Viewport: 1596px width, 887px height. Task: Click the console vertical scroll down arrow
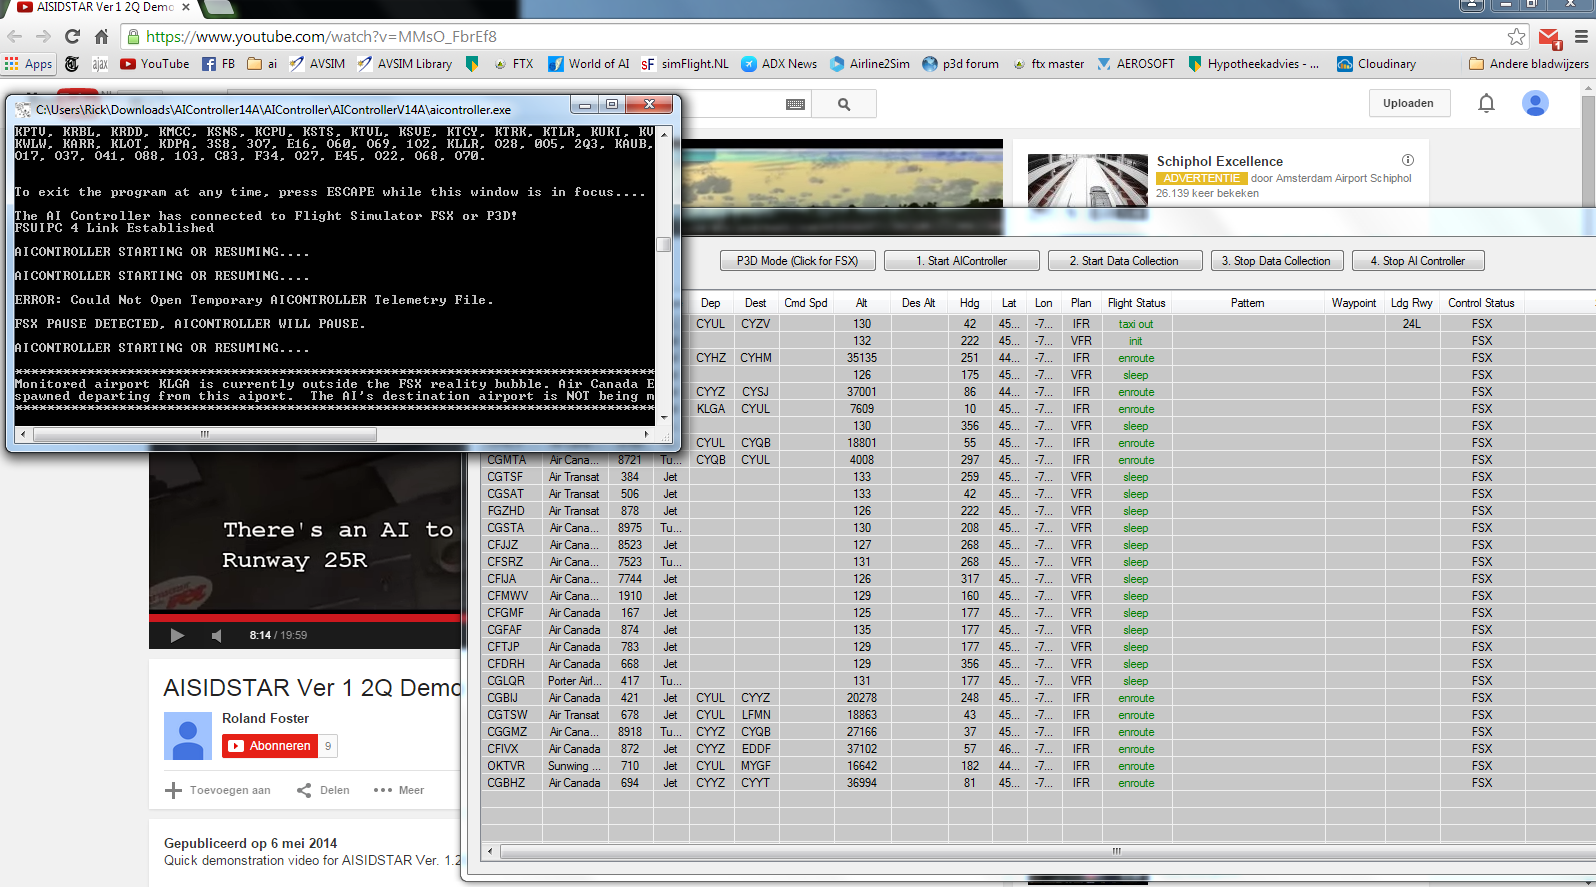[x=664, y=418]
